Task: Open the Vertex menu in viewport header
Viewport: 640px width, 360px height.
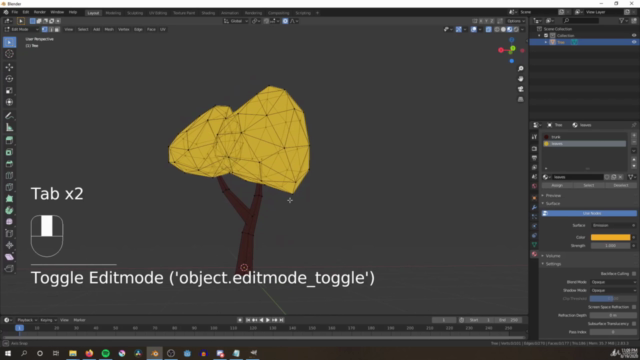Action: point(124,29)
